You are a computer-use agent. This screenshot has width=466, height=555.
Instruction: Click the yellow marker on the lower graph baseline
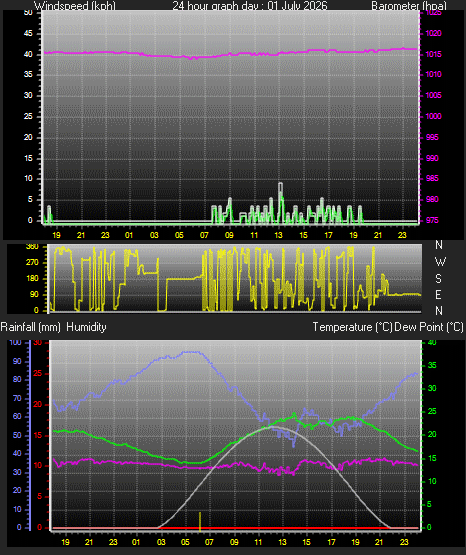pyautogui.click(x=200, y=521)
